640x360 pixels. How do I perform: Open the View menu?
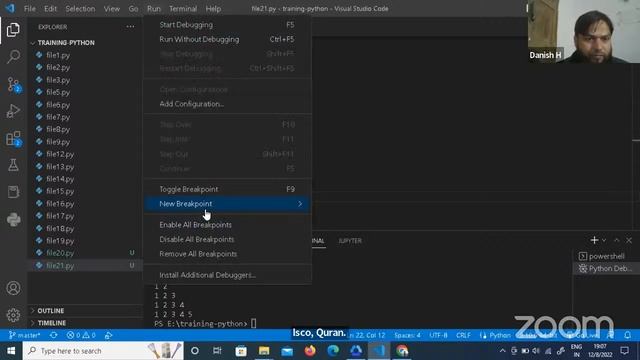point(111,9)
